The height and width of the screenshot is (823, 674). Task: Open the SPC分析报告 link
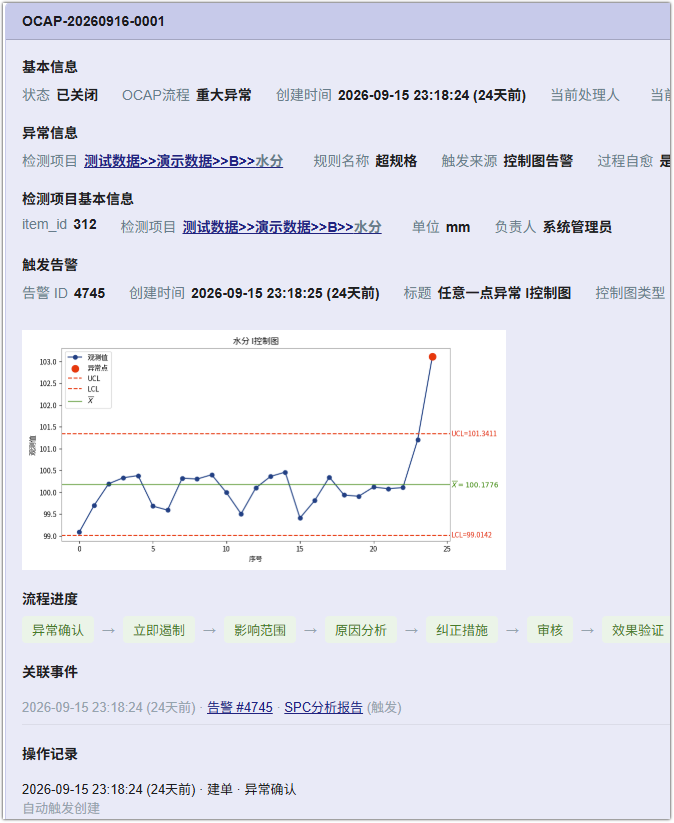323,708
